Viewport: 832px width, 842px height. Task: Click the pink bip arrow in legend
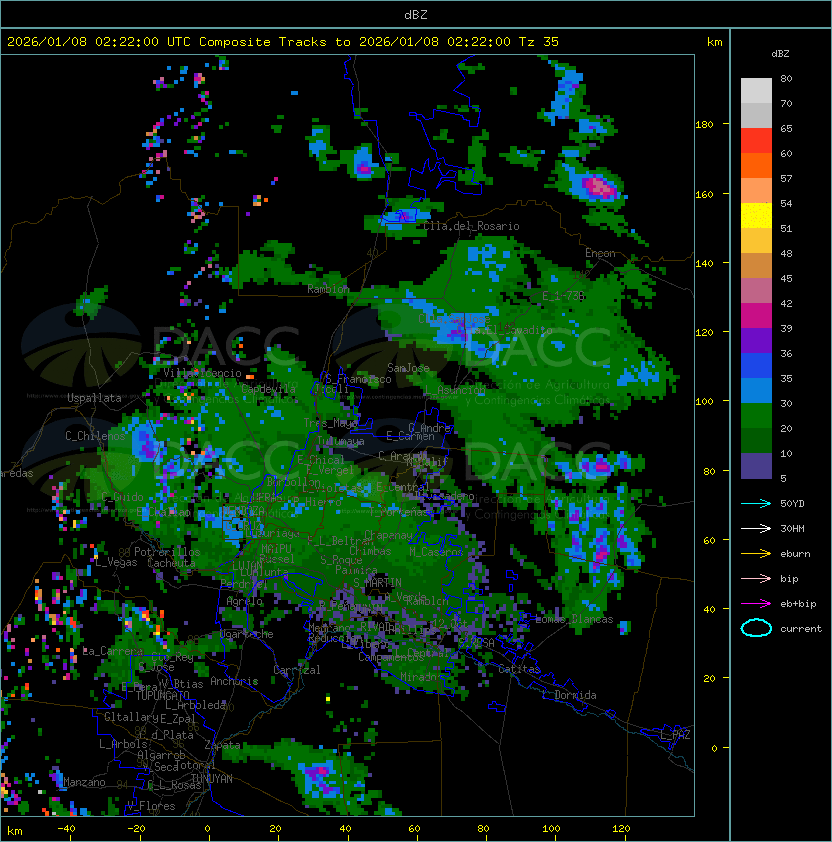(x=756, y=578)
